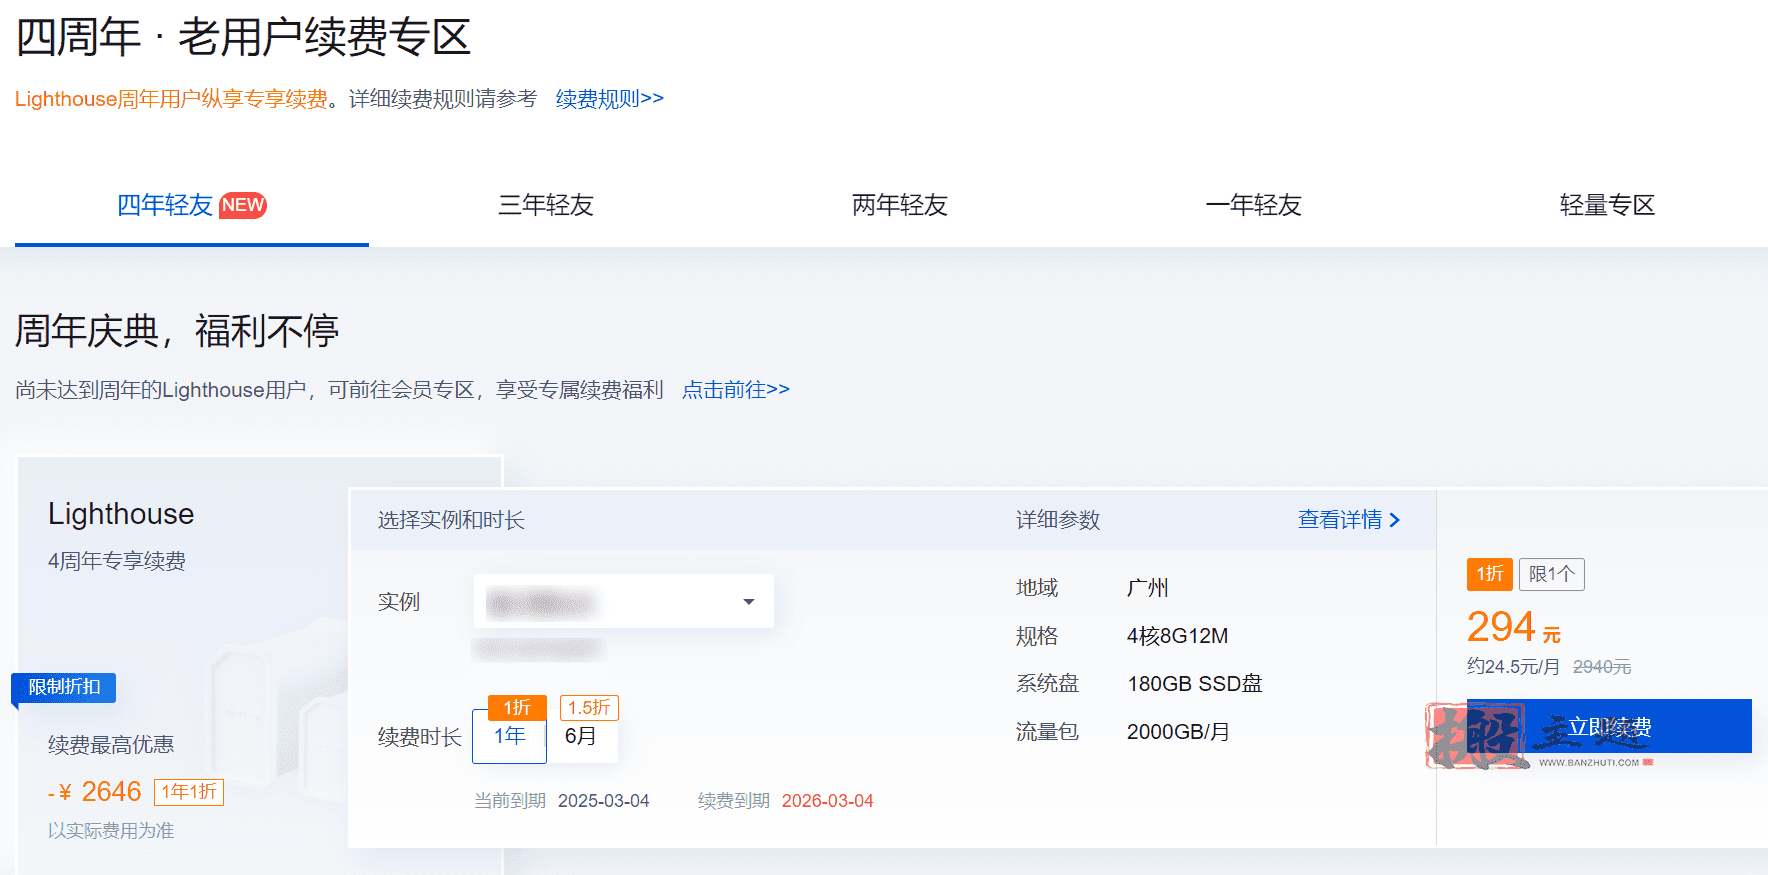Click the instance dropdown arrow

748,602
